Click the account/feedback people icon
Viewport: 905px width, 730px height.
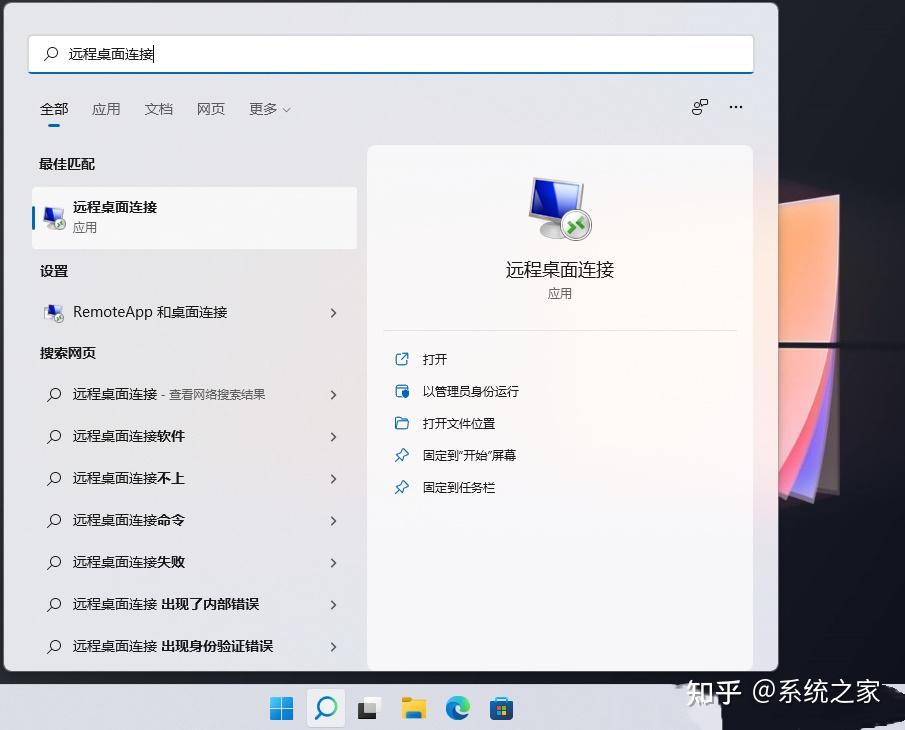click(700, 107)
